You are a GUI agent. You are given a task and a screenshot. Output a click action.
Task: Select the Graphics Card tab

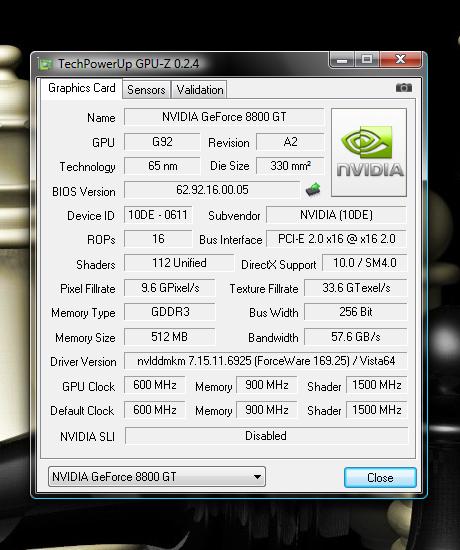(x=82, y=88)
